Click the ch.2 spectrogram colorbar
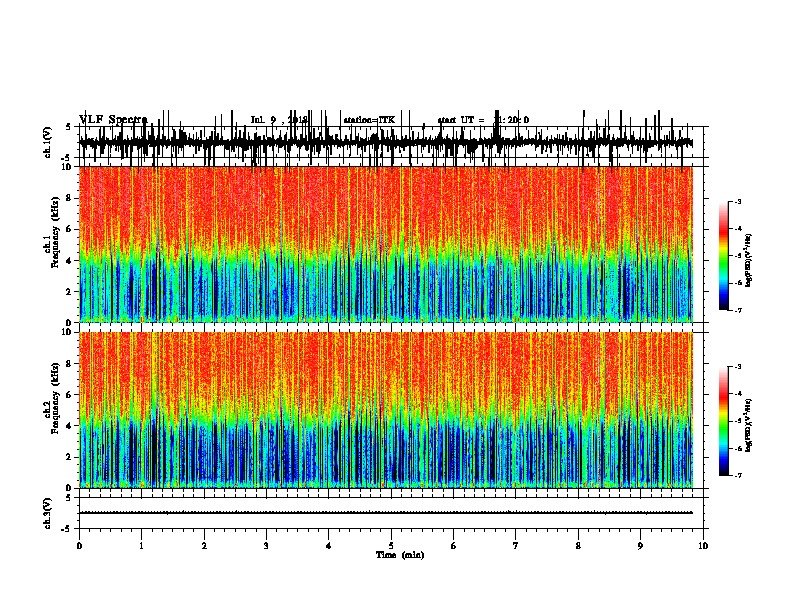 [723, 421]
